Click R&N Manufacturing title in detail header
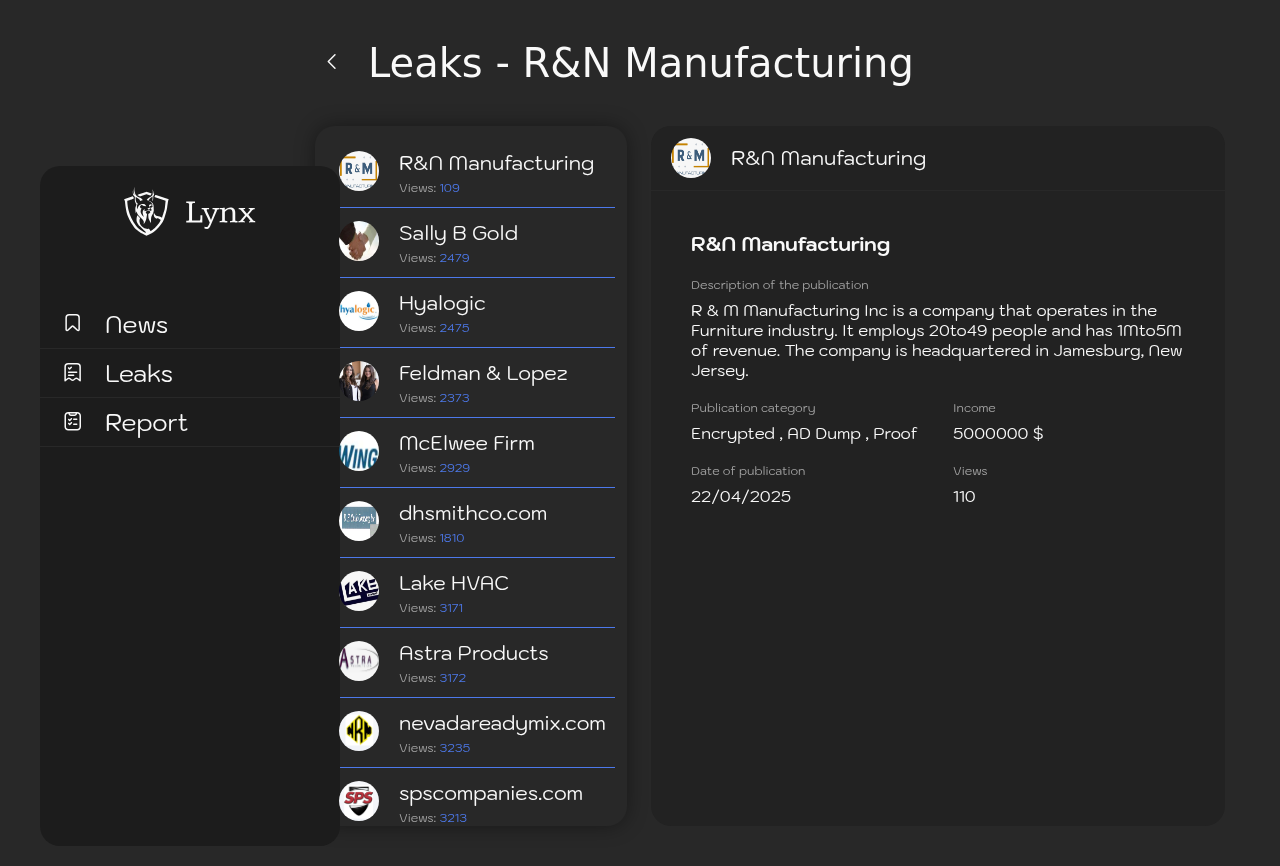 [829, 158]
